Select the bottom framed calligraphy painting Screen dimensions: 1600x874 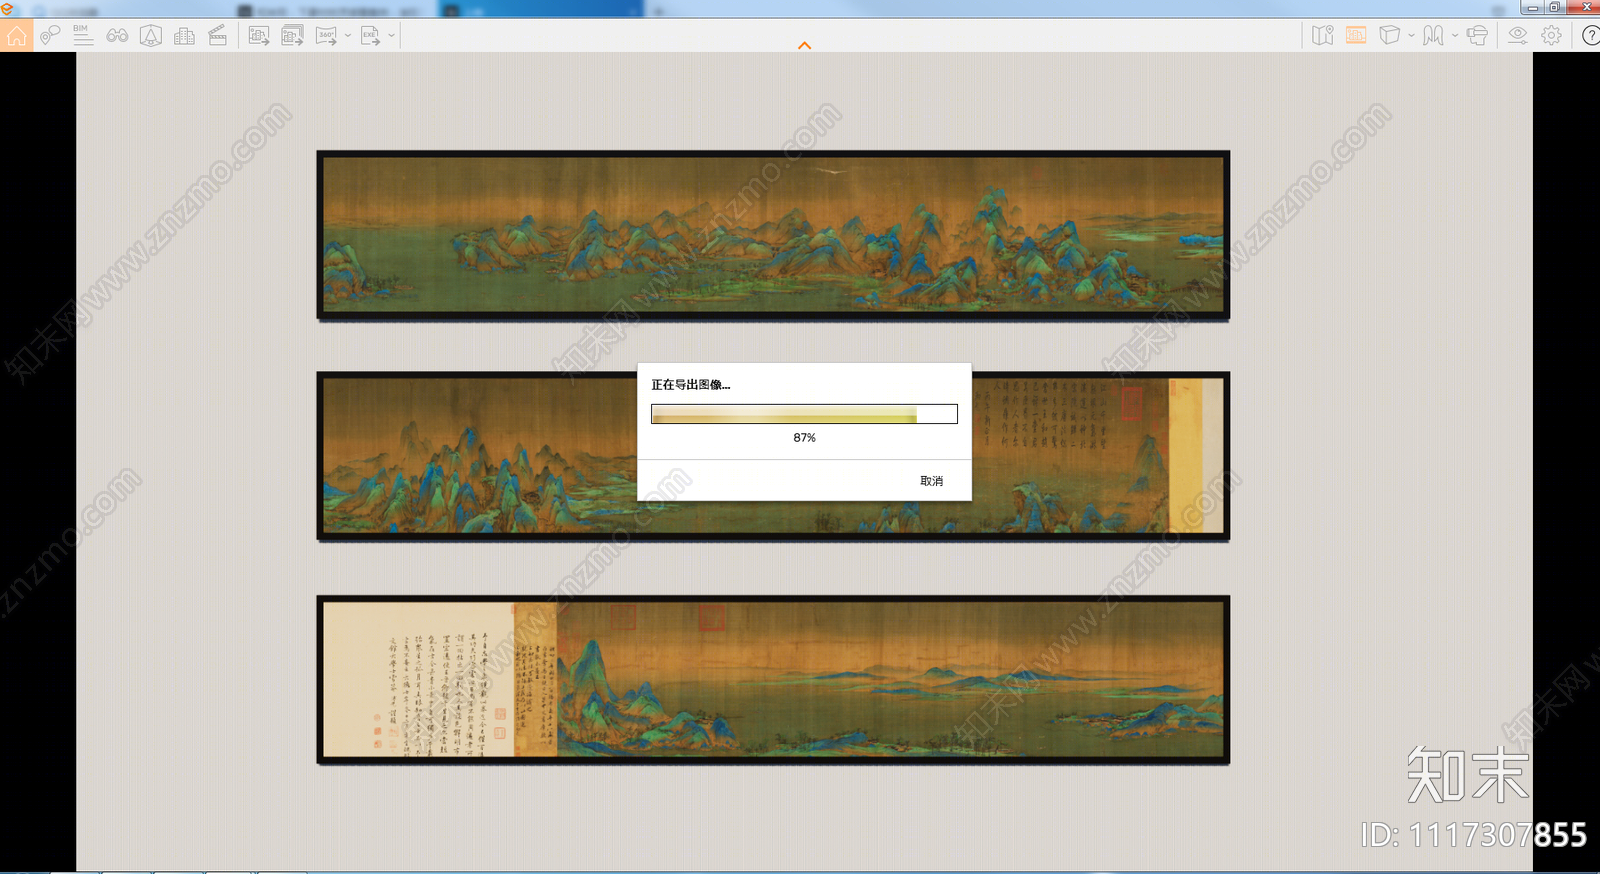tap(773, 680)
